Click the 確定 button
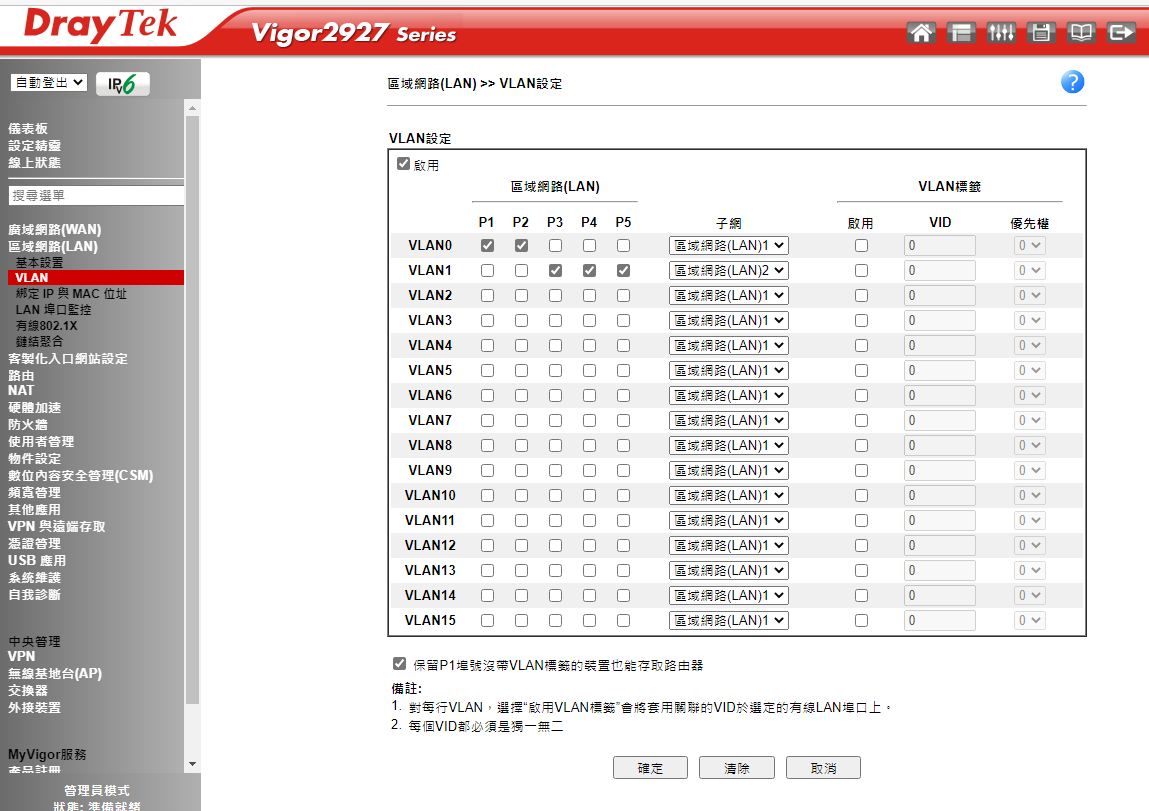 point(650,768)
